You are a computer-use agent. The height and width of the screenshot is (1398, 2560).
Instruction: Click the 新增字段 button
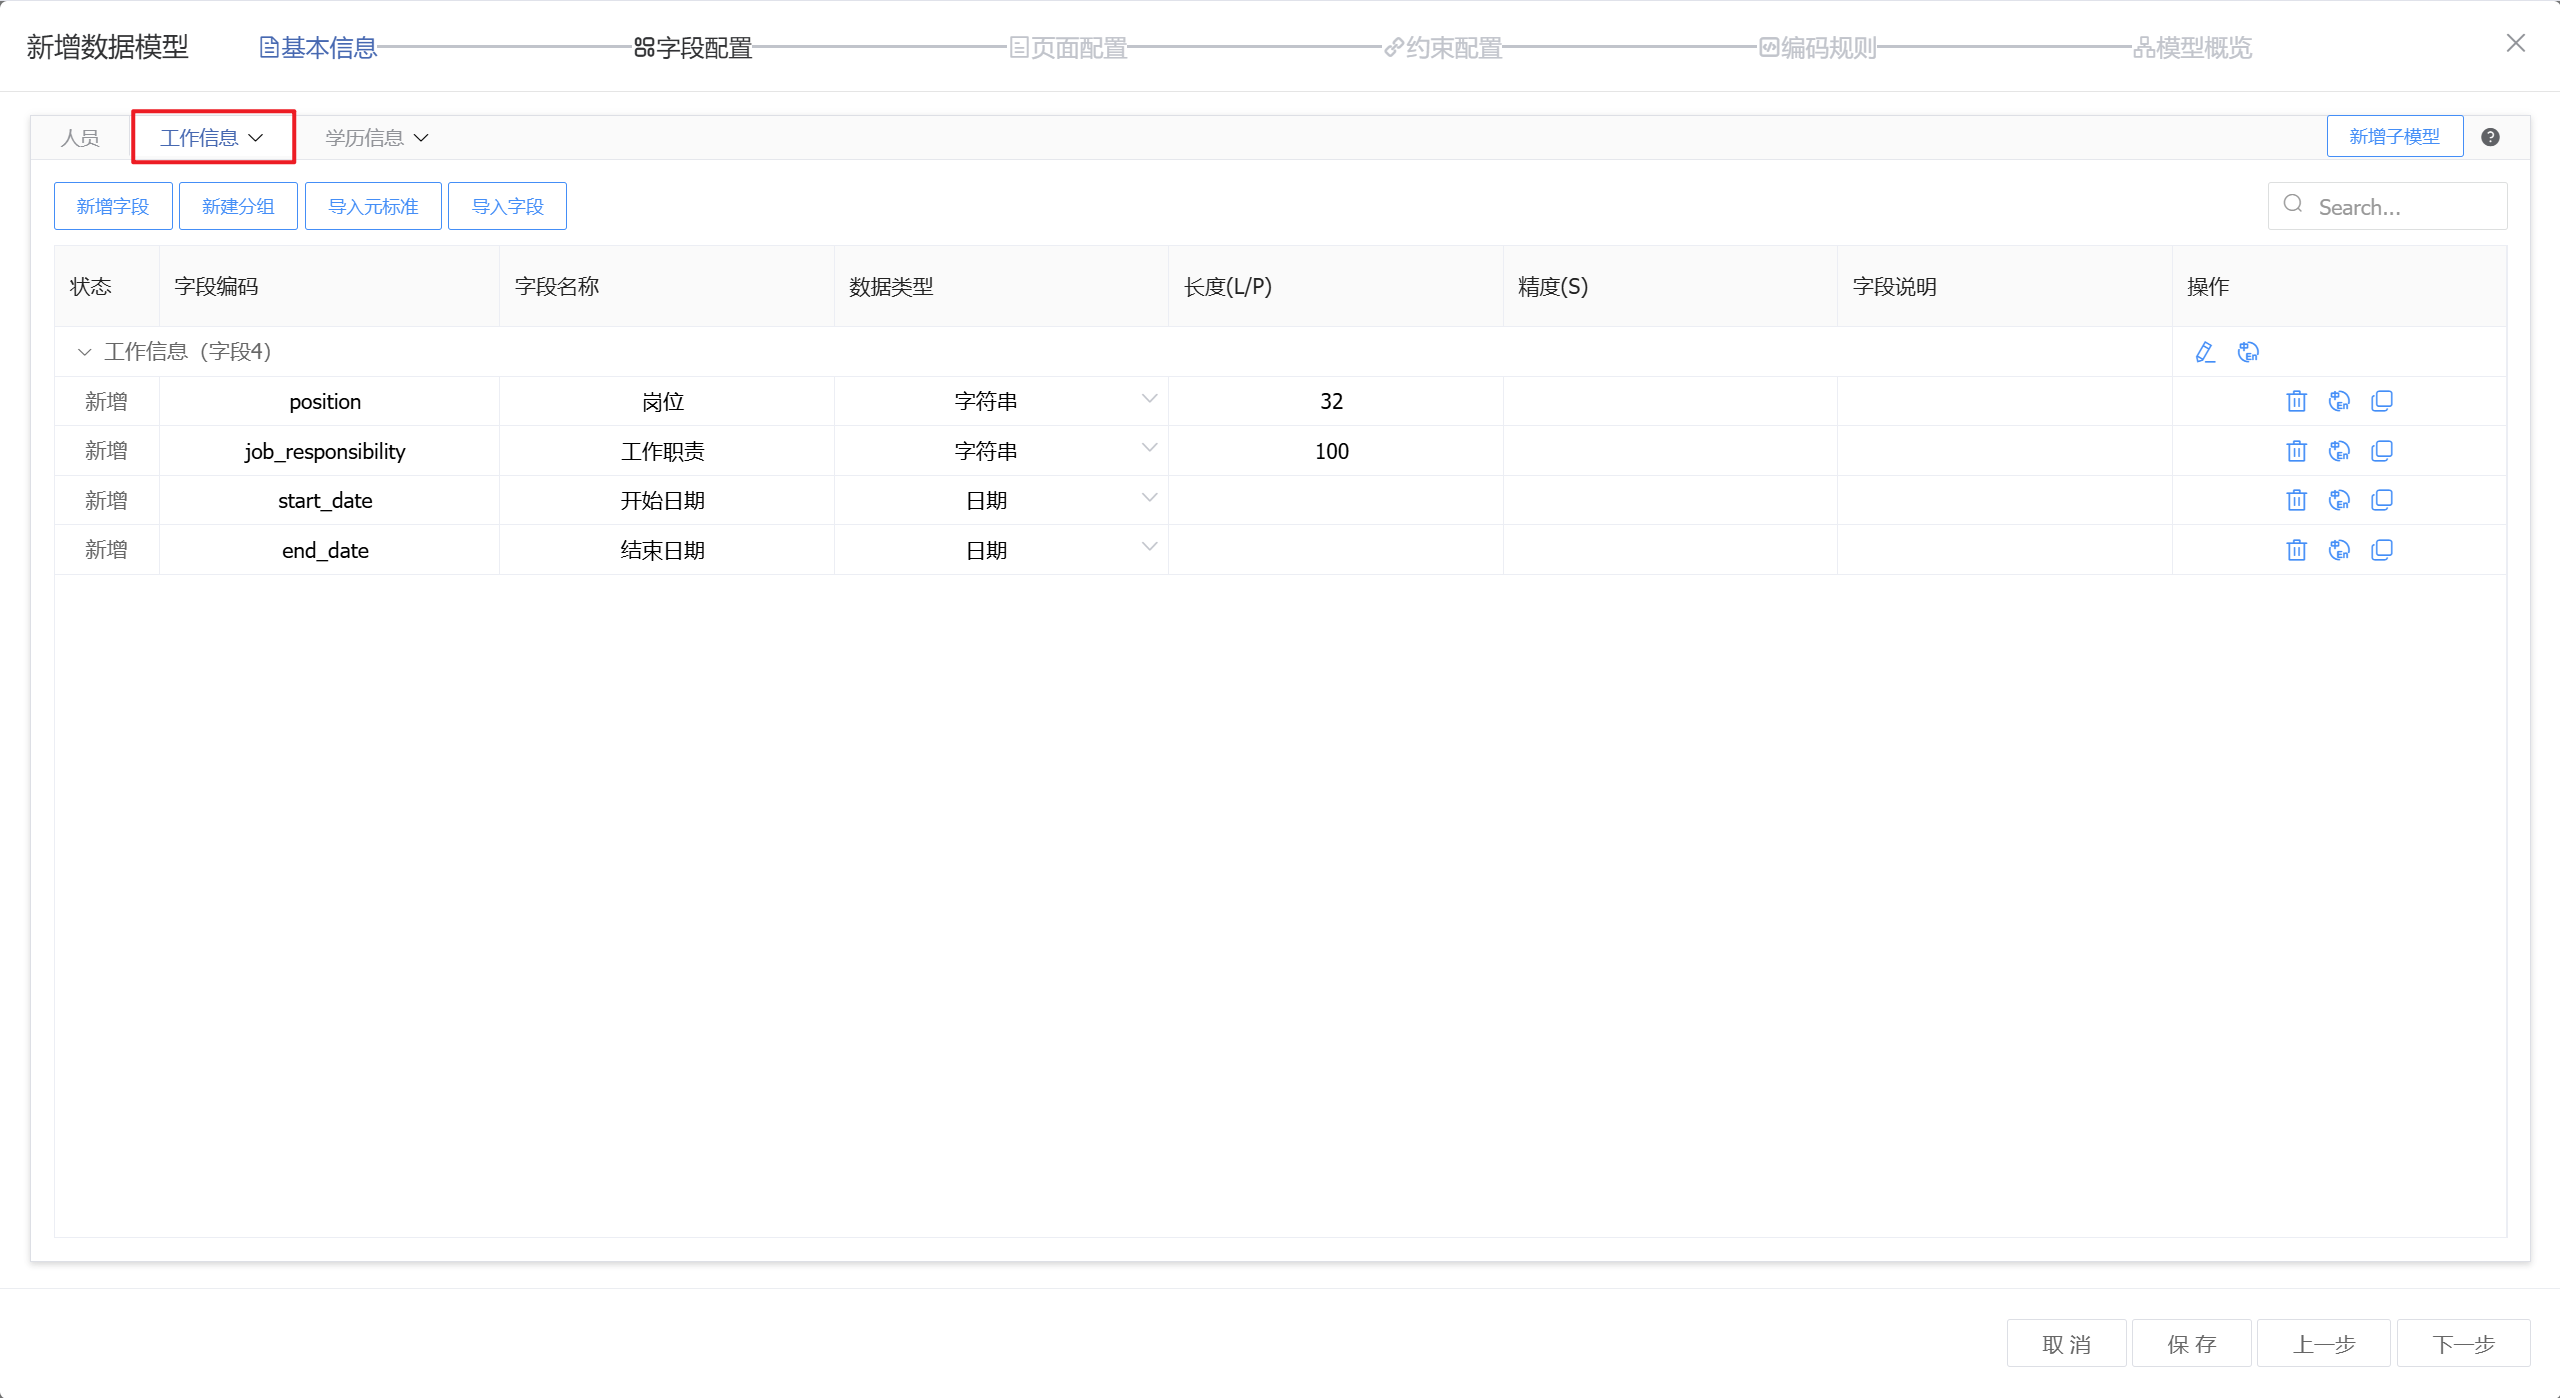tap(113, 206)
